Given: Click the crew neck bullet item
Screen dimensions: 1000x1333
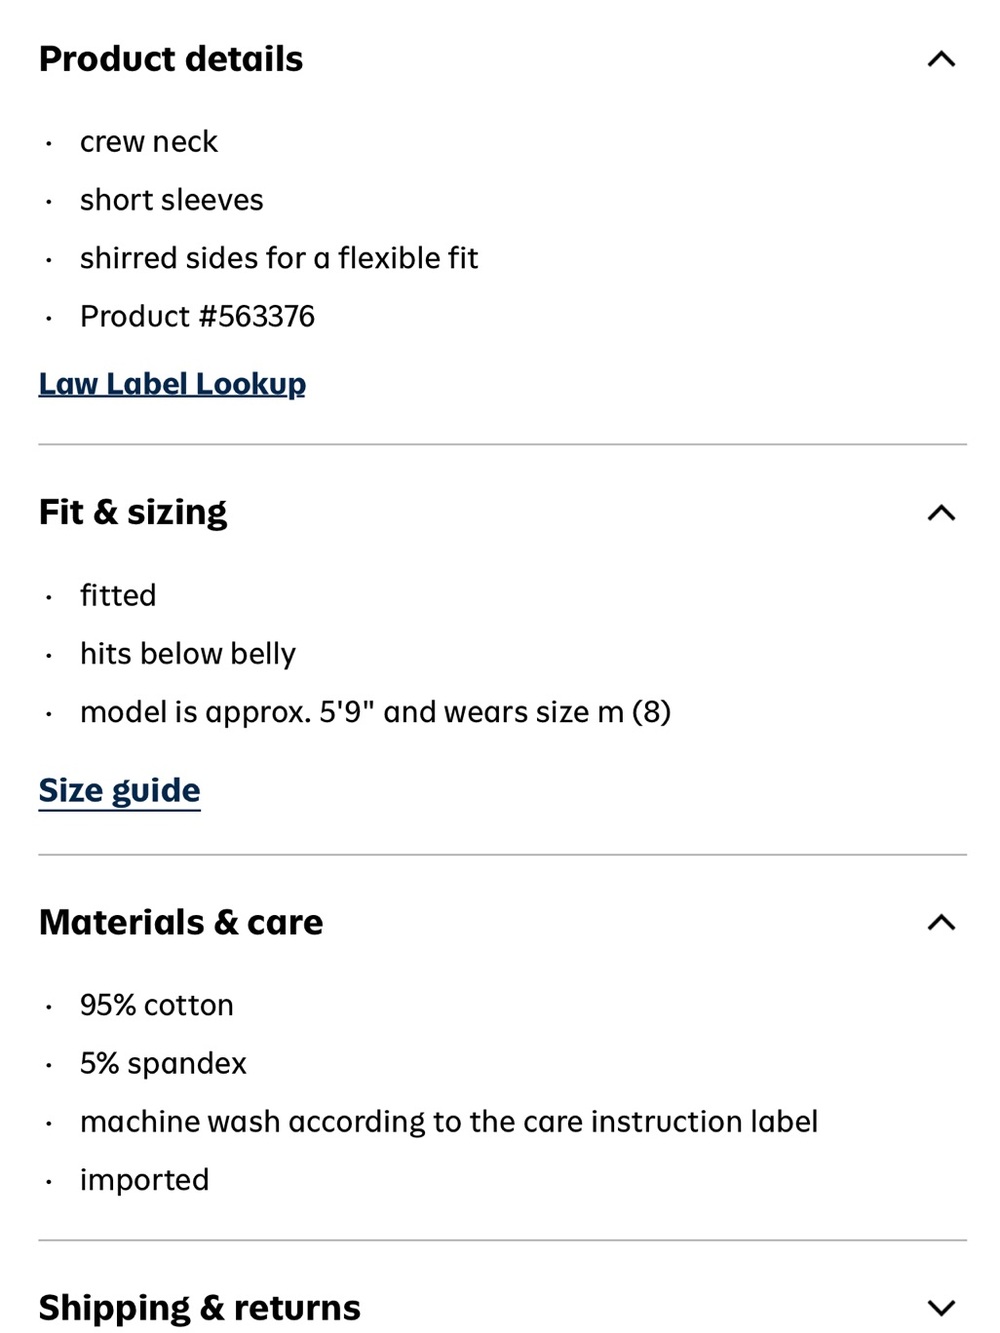Looking at the screenshot, I should [x=149, y=142].
